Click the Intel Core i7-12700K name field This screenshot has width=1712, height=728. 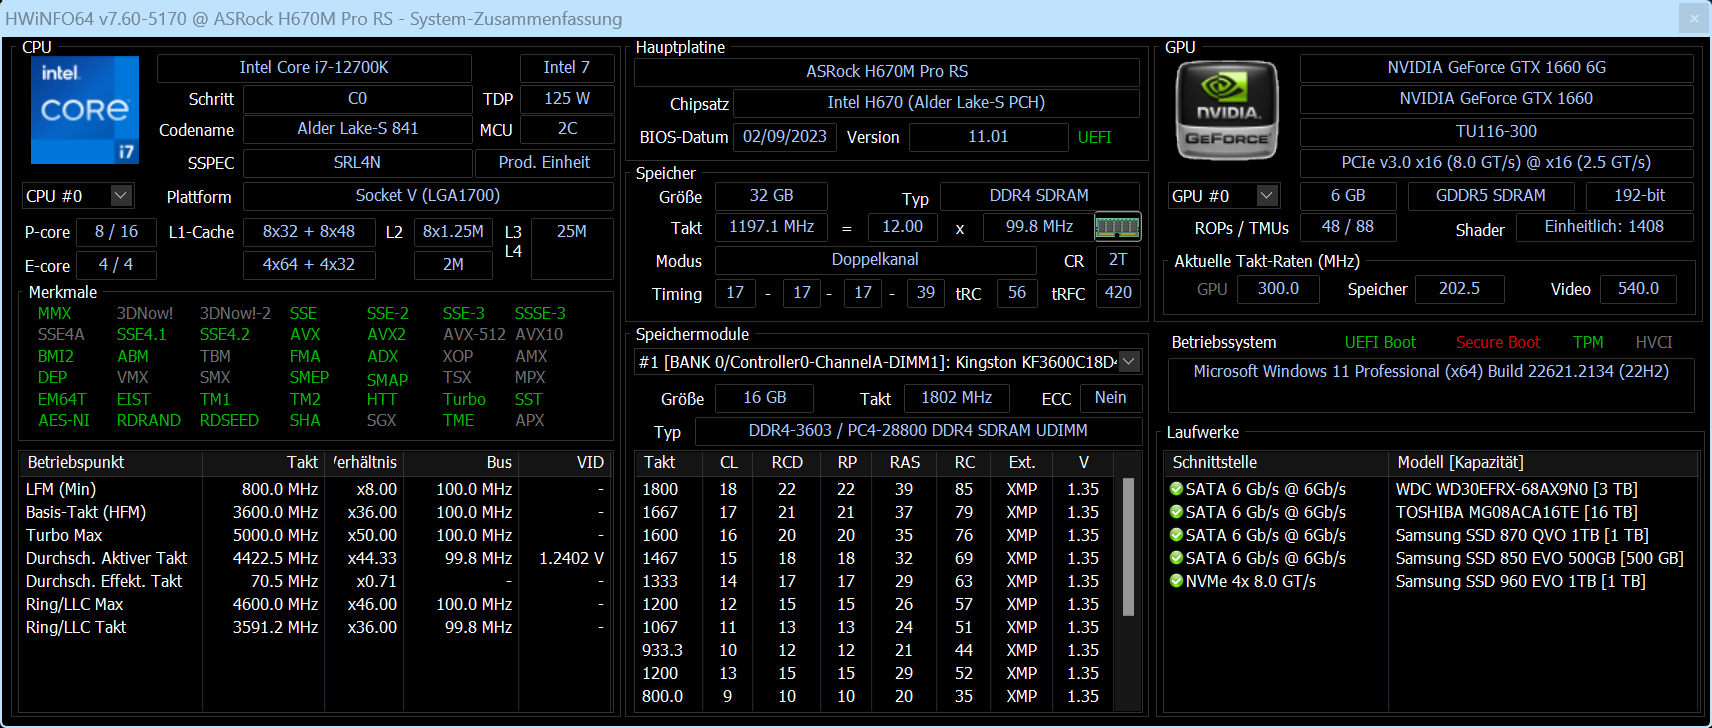[314, 68]
